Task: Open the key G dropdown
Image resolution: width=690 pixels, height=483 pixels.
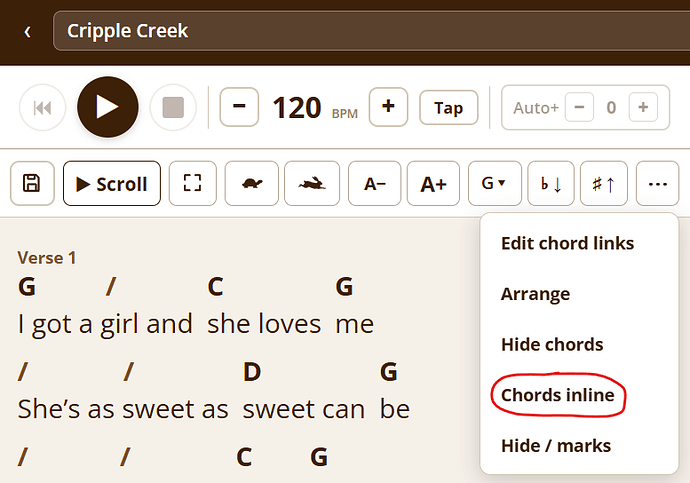Action: coord(495,183)
